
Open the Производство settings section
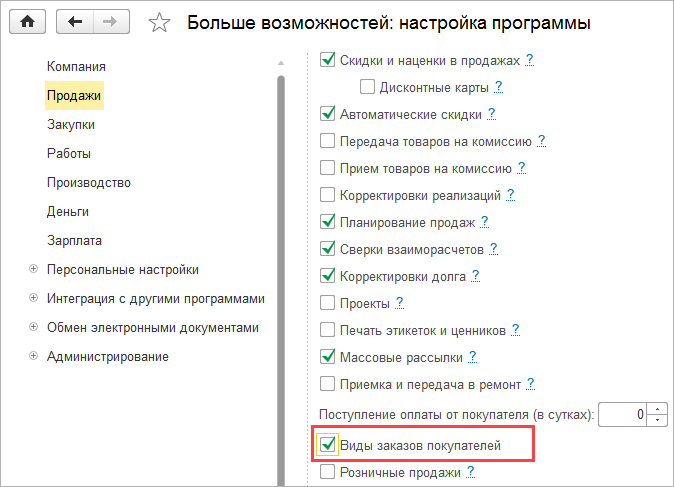click(89, 183)
